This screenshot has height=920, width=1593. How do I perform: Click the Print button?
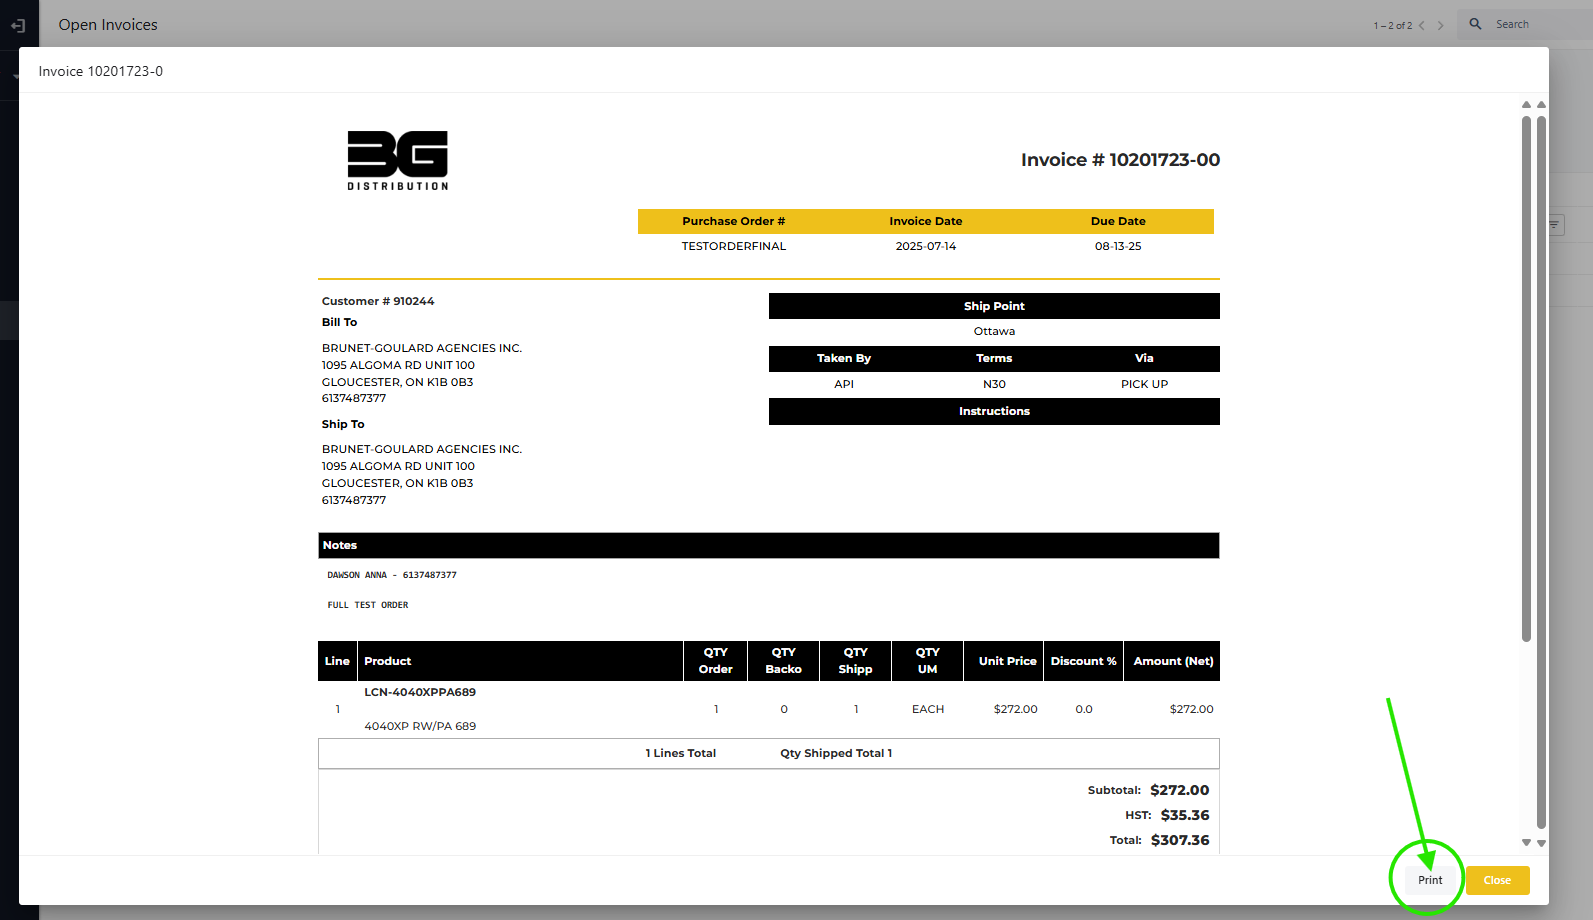[x=1430, y=880]
